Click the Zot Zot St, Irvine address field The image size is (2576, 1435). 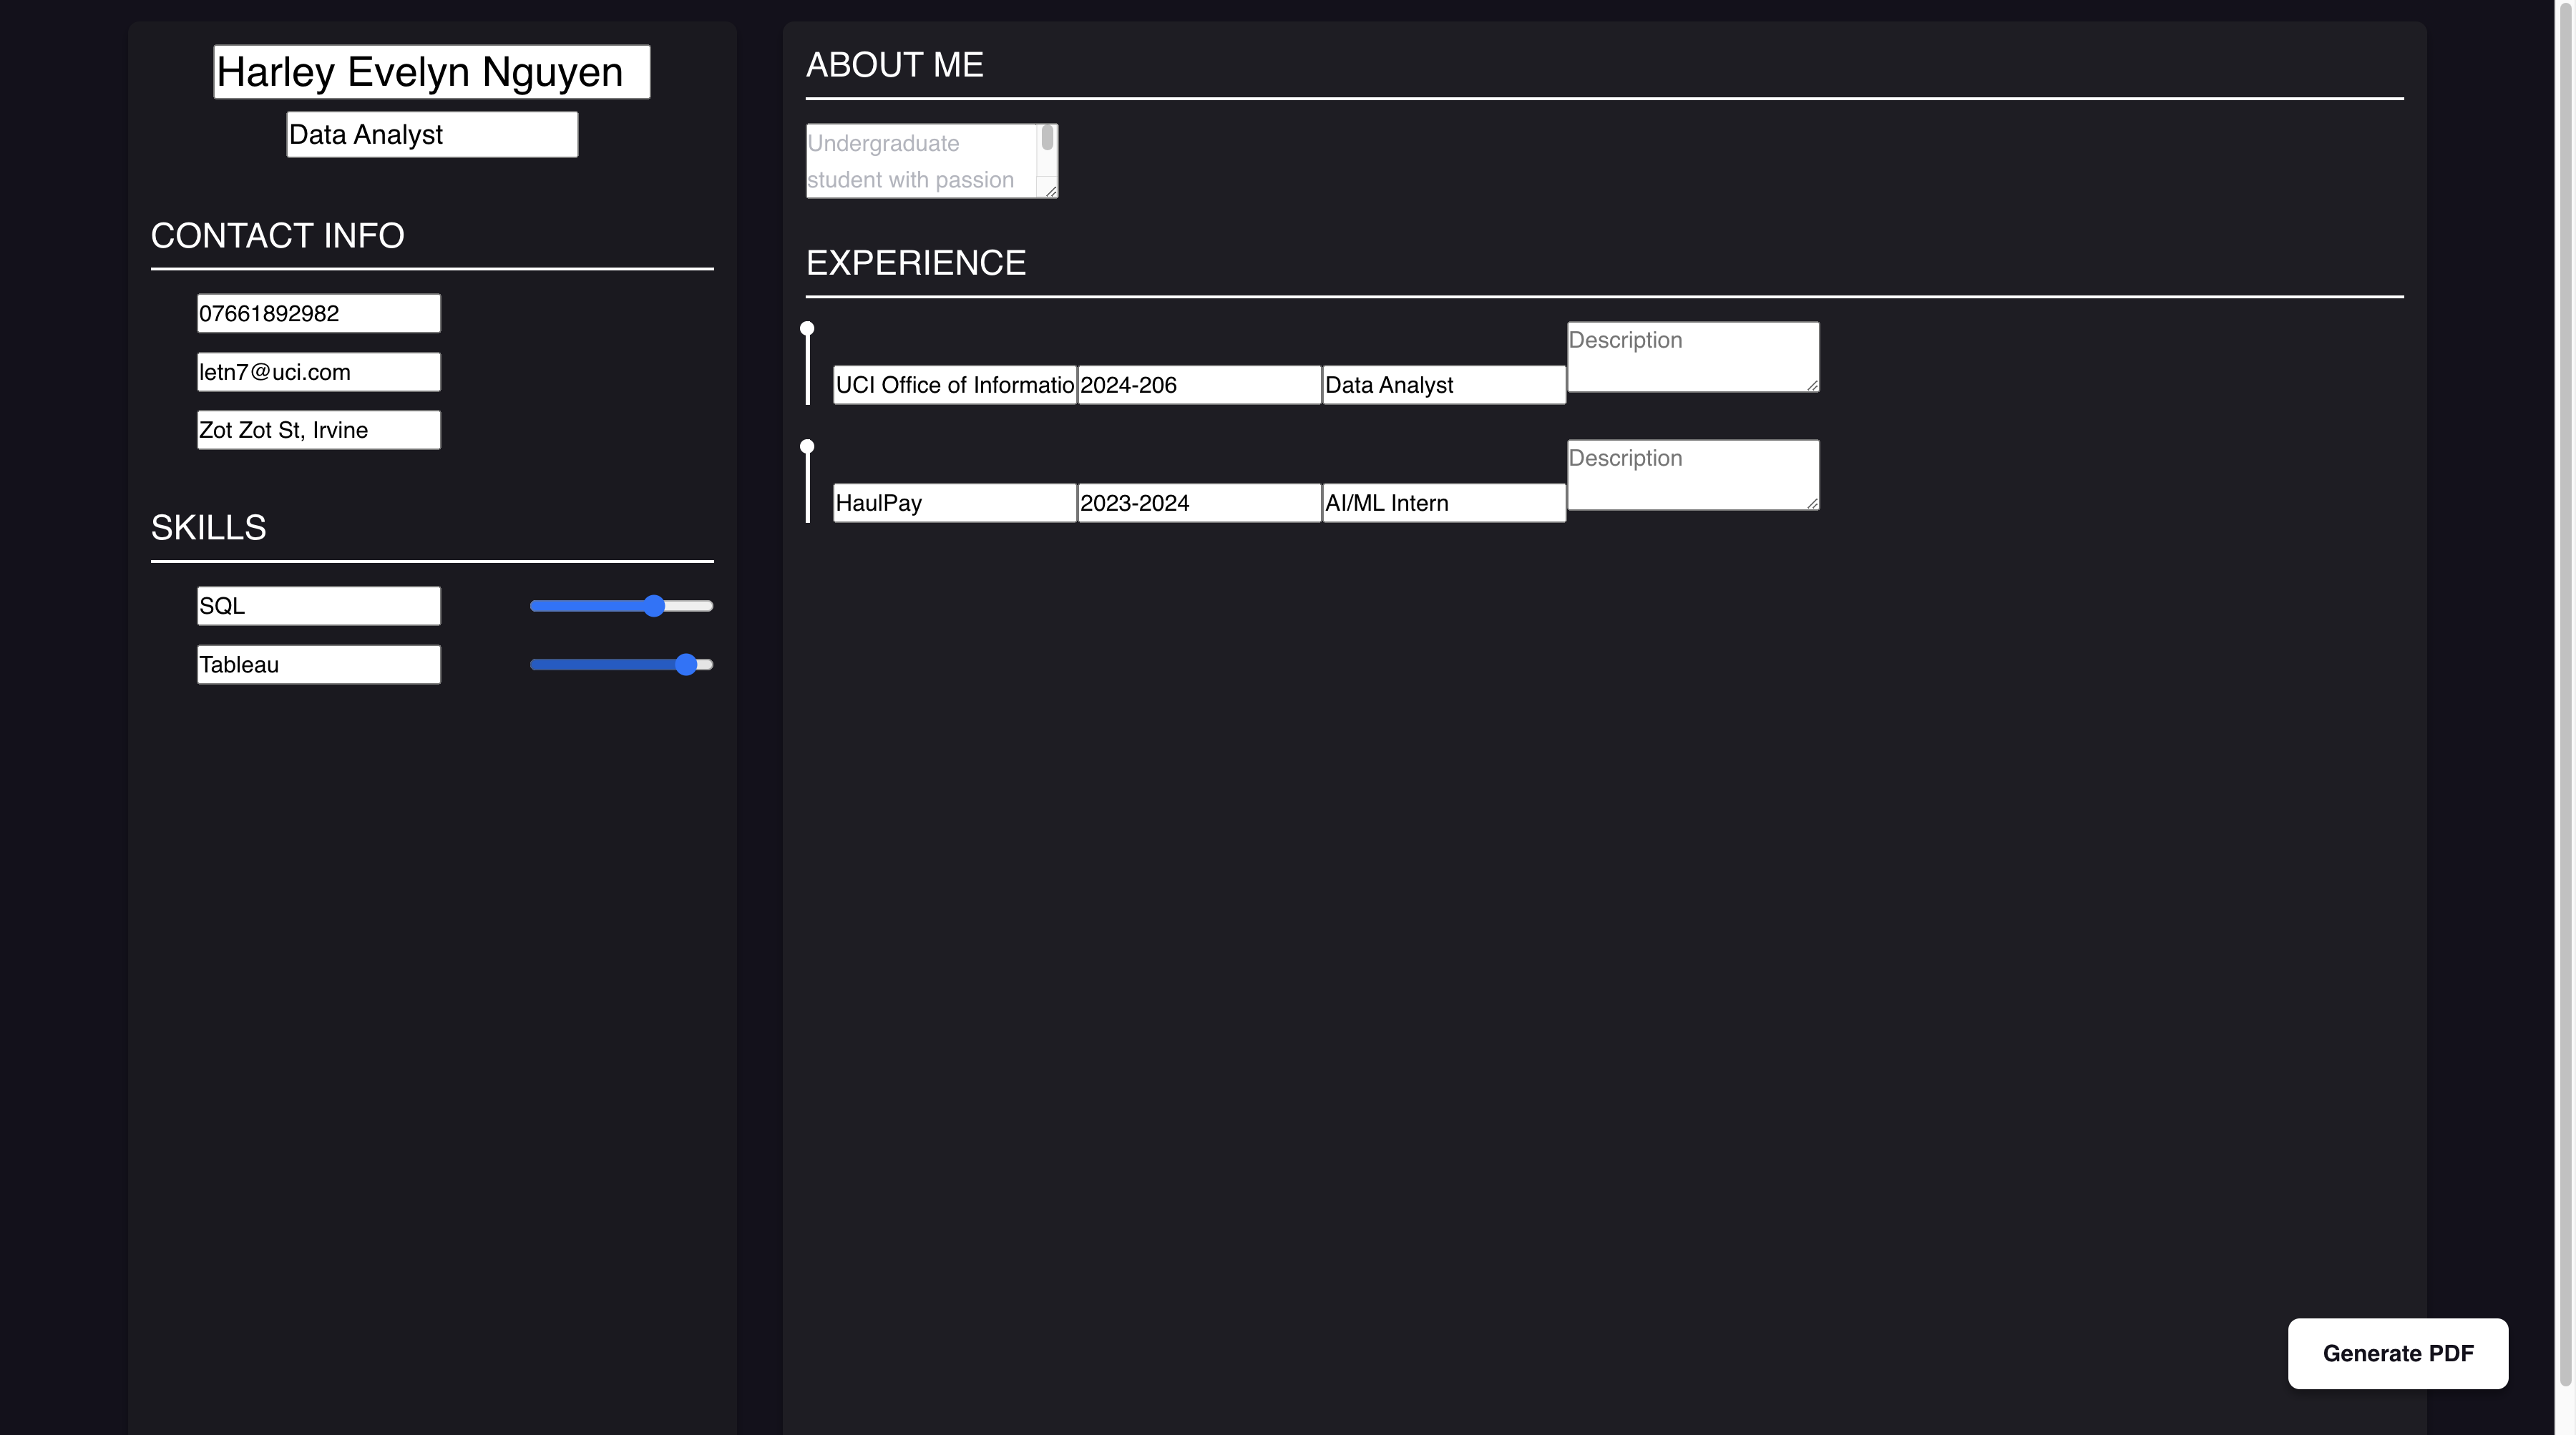tap(318, 430)
